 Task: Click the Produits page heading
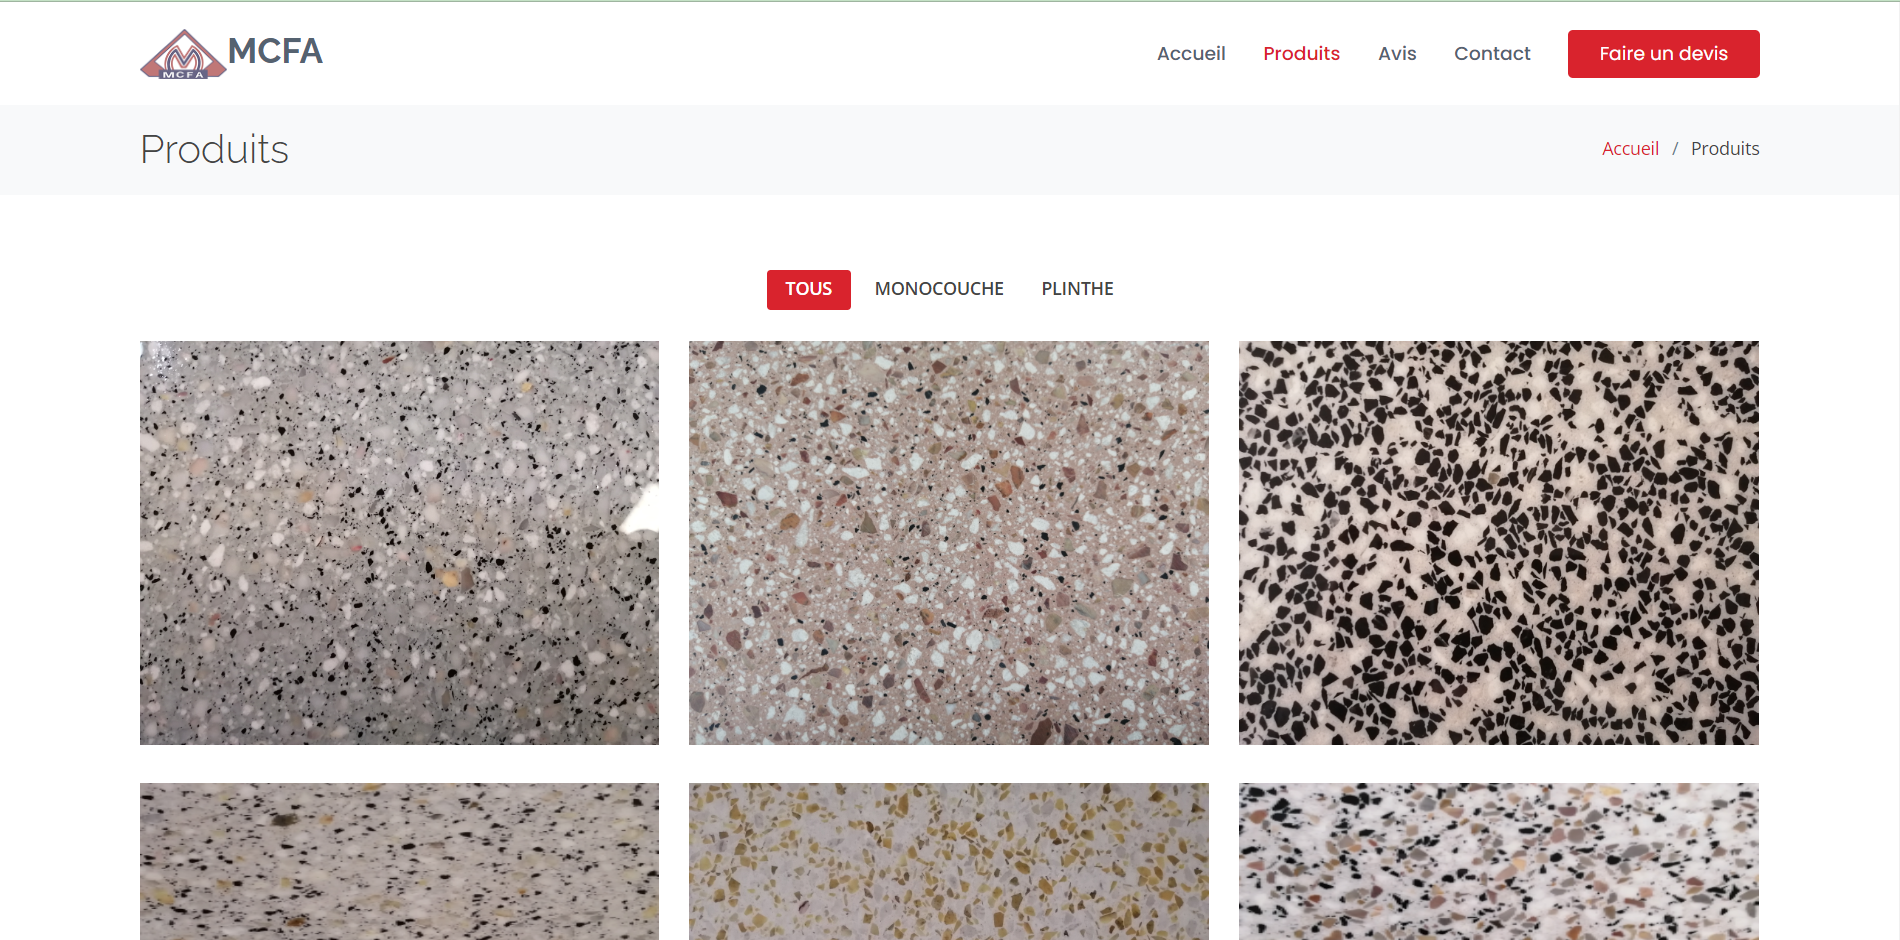214,150
